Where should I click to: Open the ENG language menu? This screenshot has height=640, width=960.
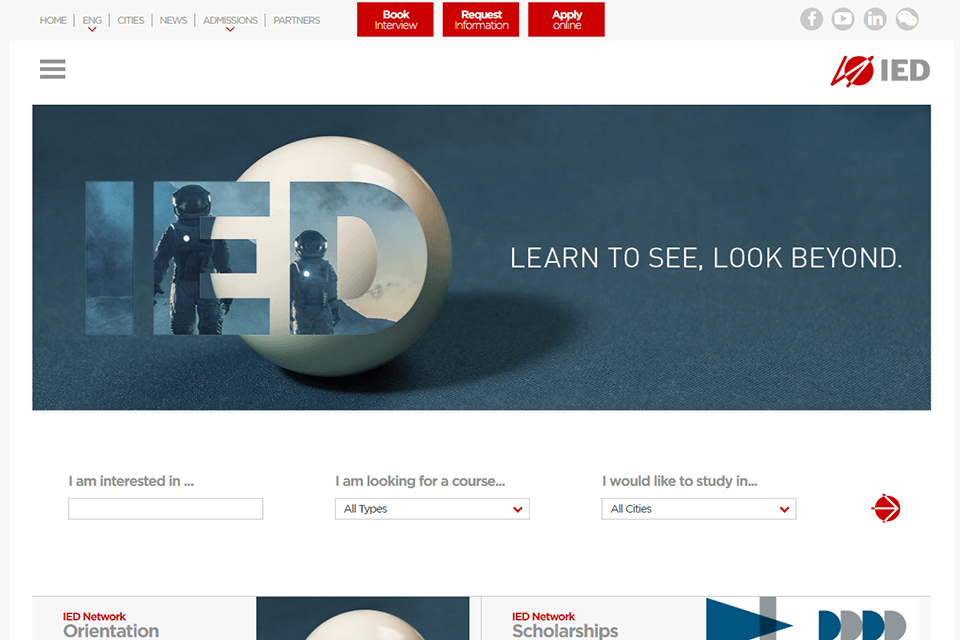(x=92, y=21)
